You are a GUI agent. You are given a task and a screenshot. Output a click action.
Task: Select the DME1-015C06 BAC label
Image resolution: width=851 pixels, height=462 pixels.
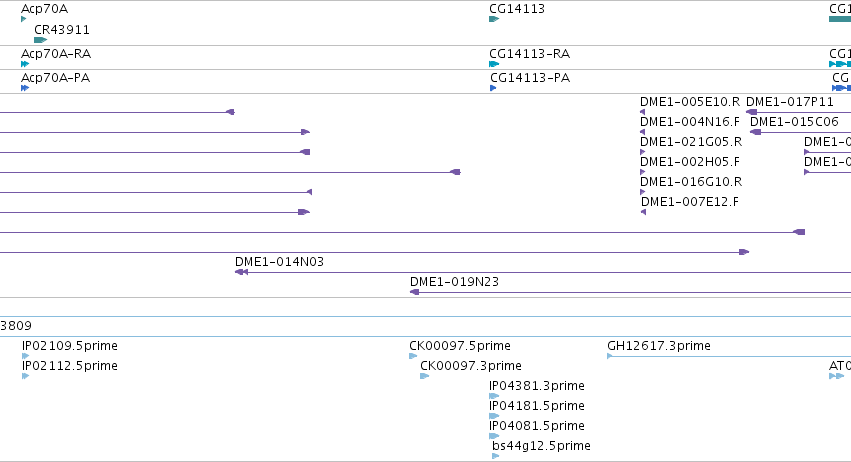tap(794, 122)
